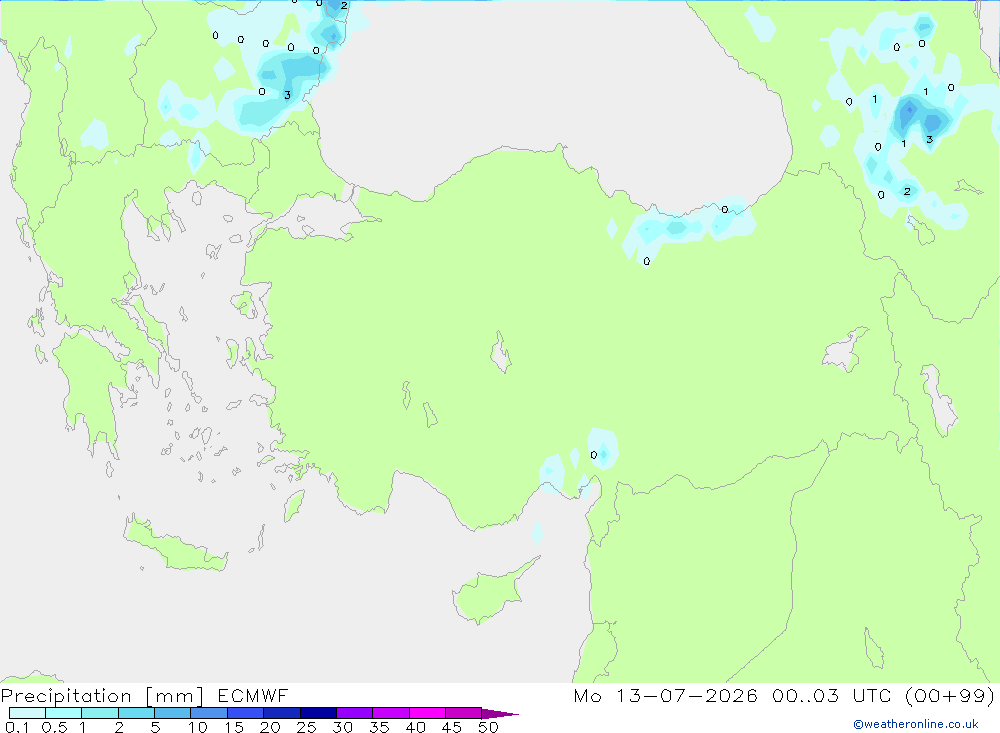Choose the 10–15 mm legend color box

(209, 713)
